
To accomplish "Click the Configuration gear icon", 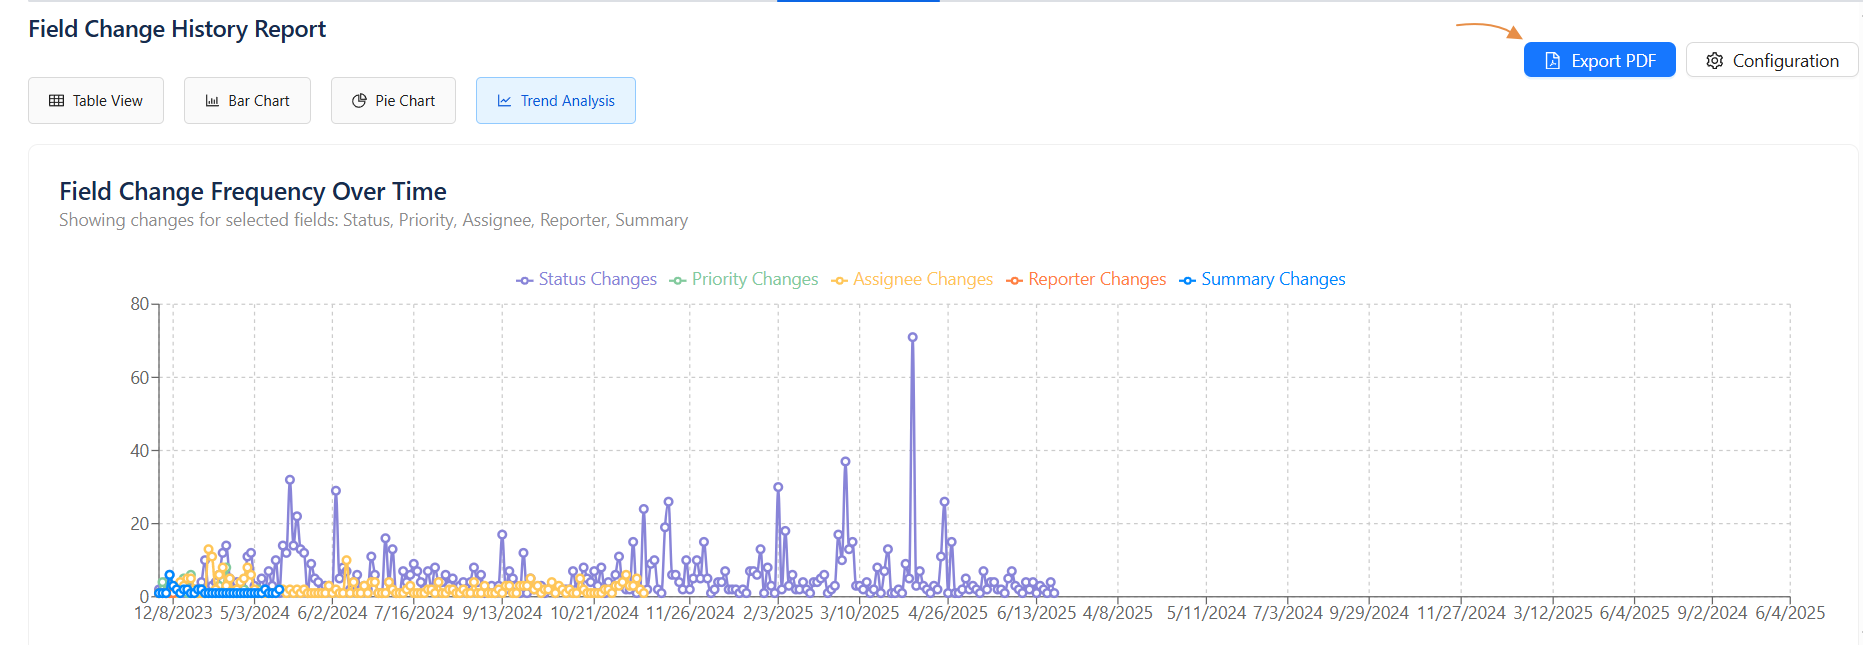I will 1714,61.
